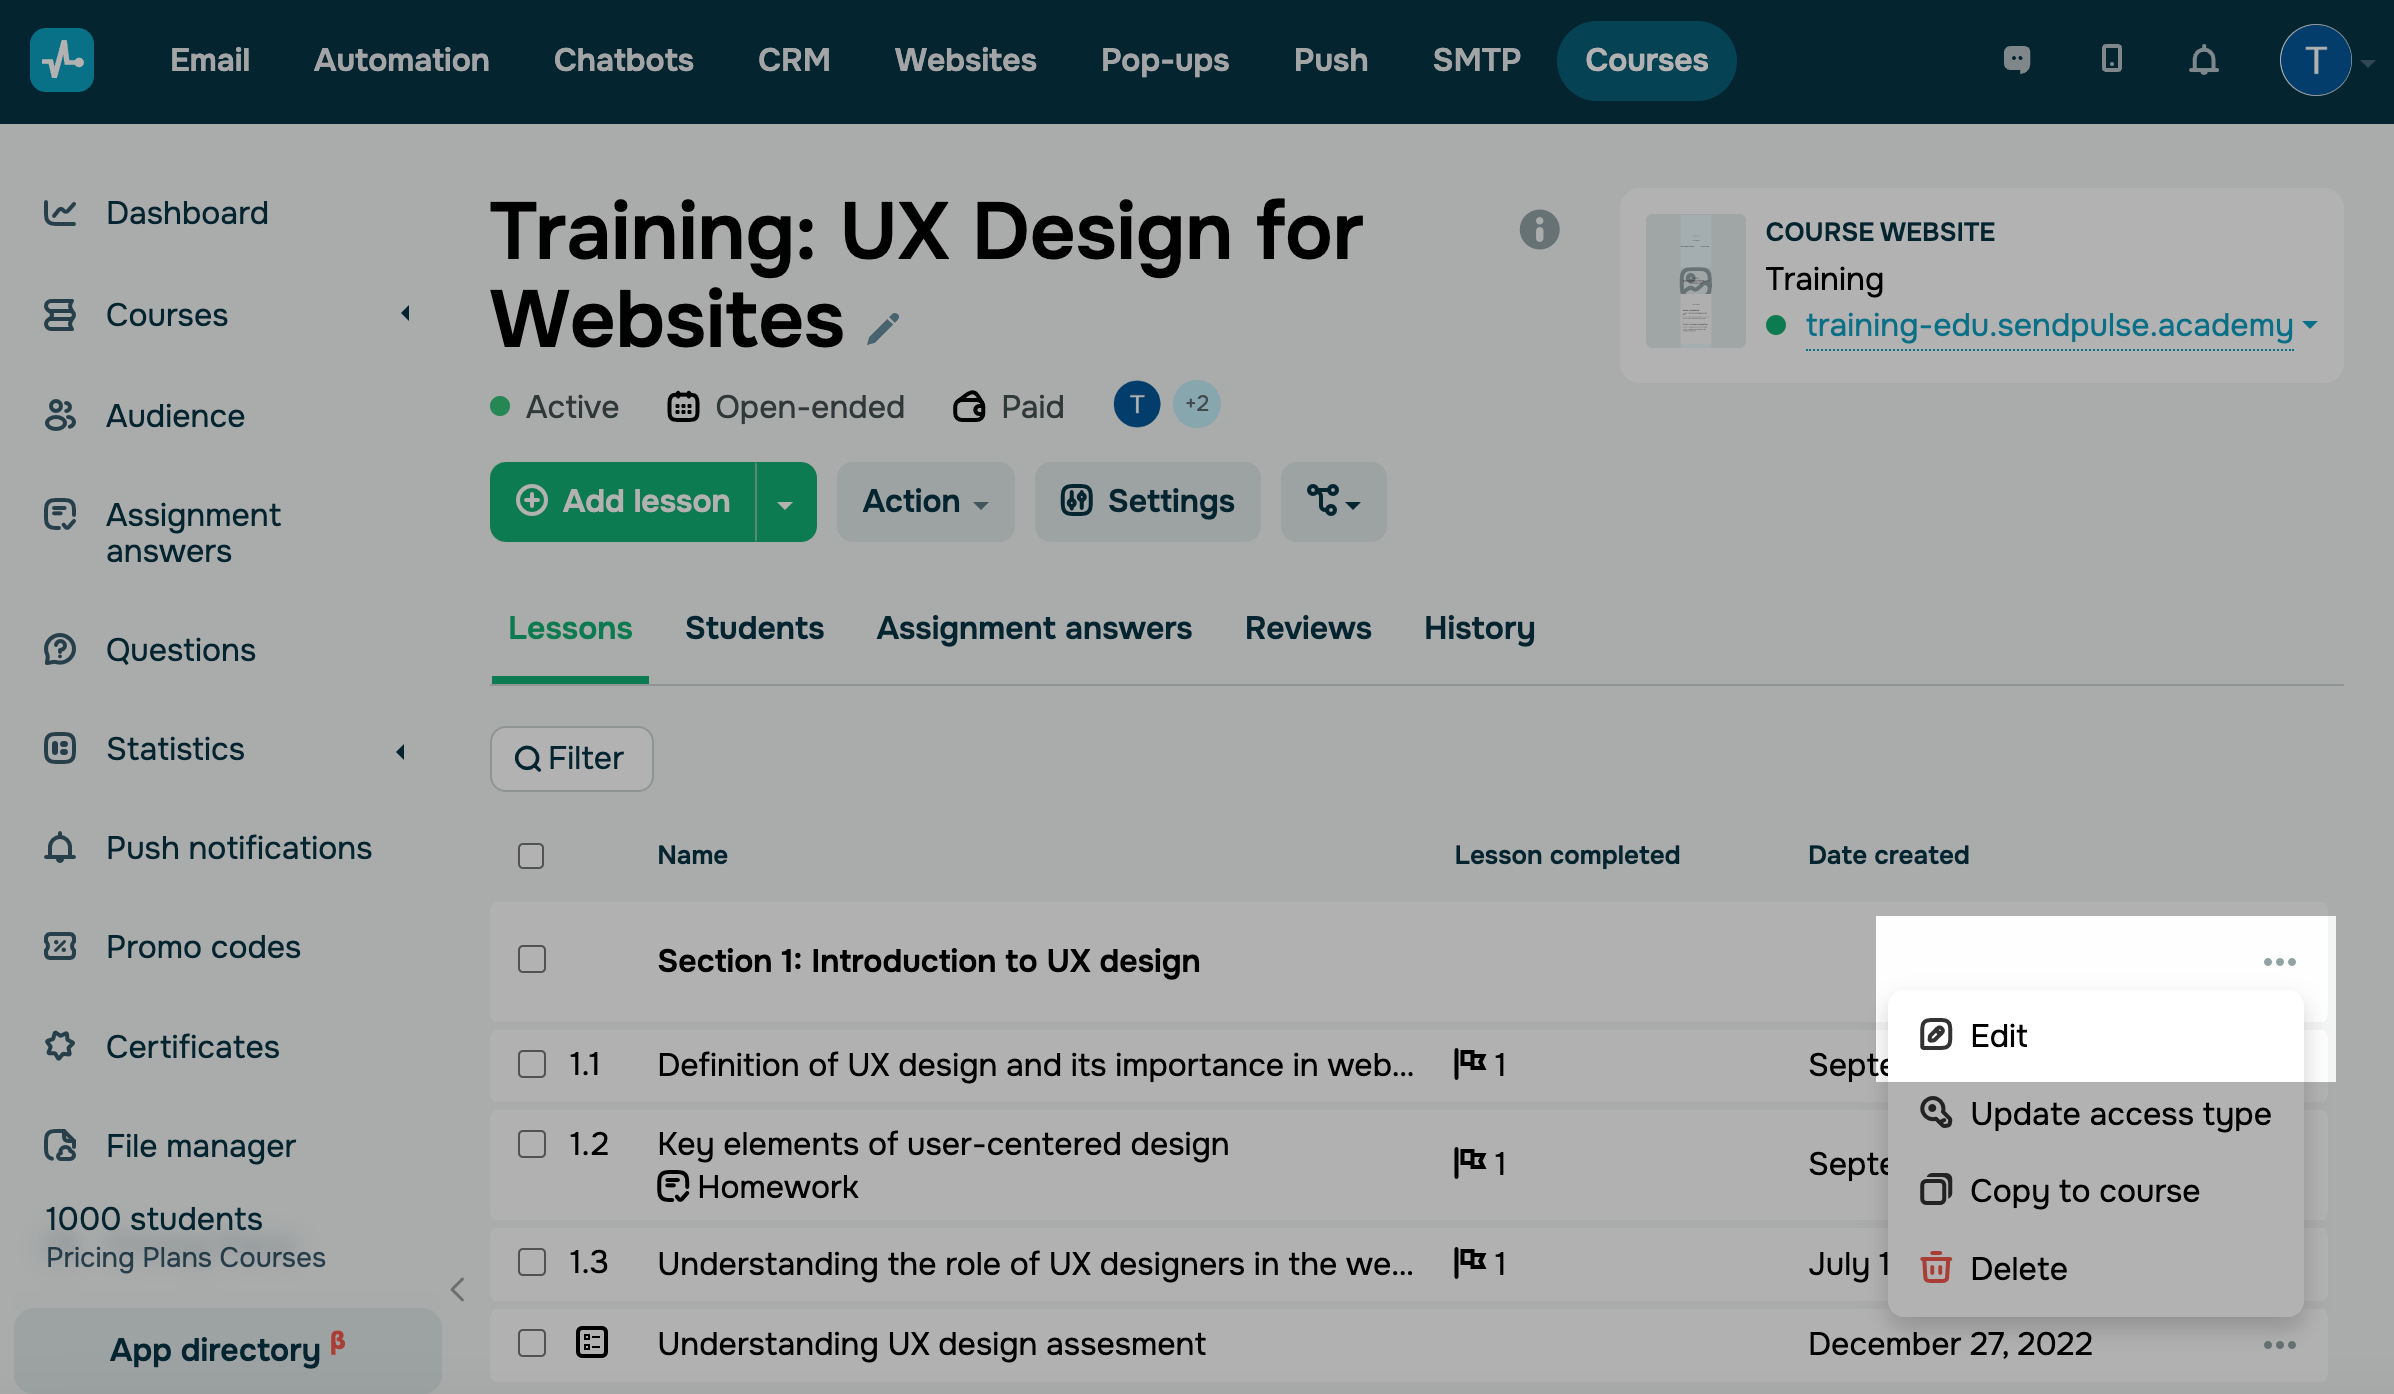This screenshot has width=2394, height=1394.
Task: Choose Copy to course from menu
Action: coord(2084,1191)
